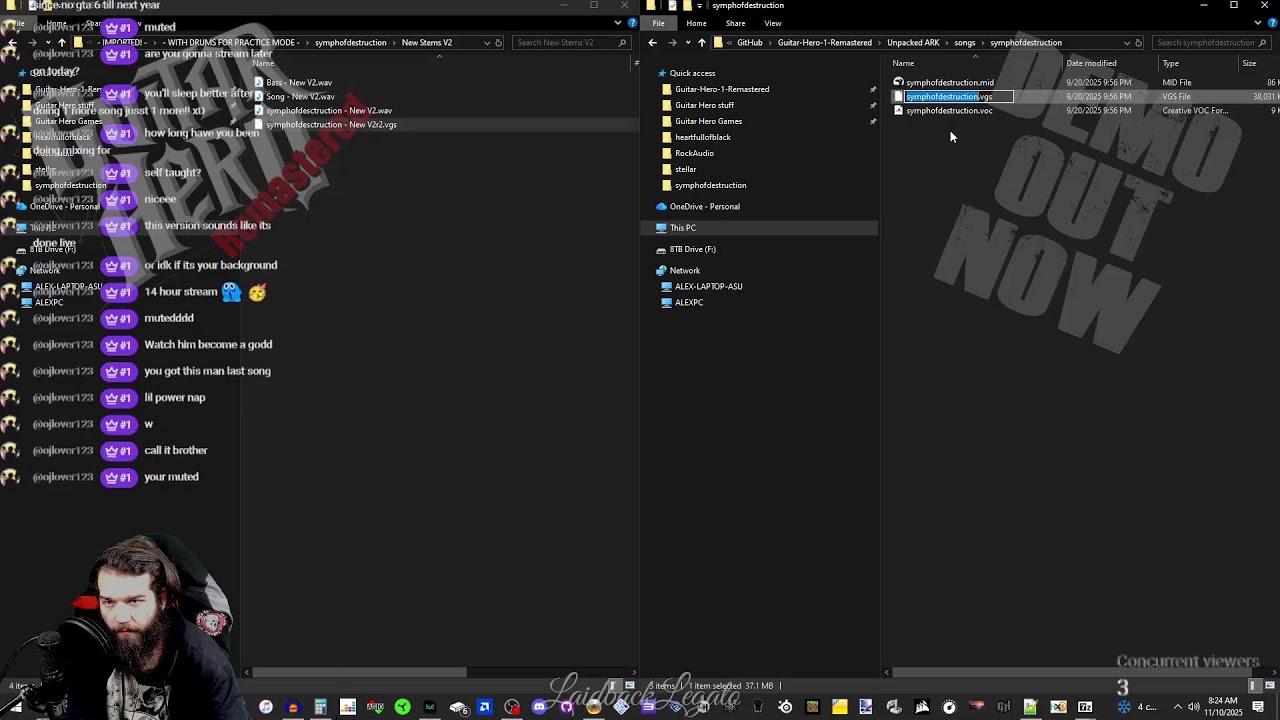Viewport: 1280px width, 720px height.
Task: Open Guitar Hero stuff in right Quick access list
Action: click(704, 105)
